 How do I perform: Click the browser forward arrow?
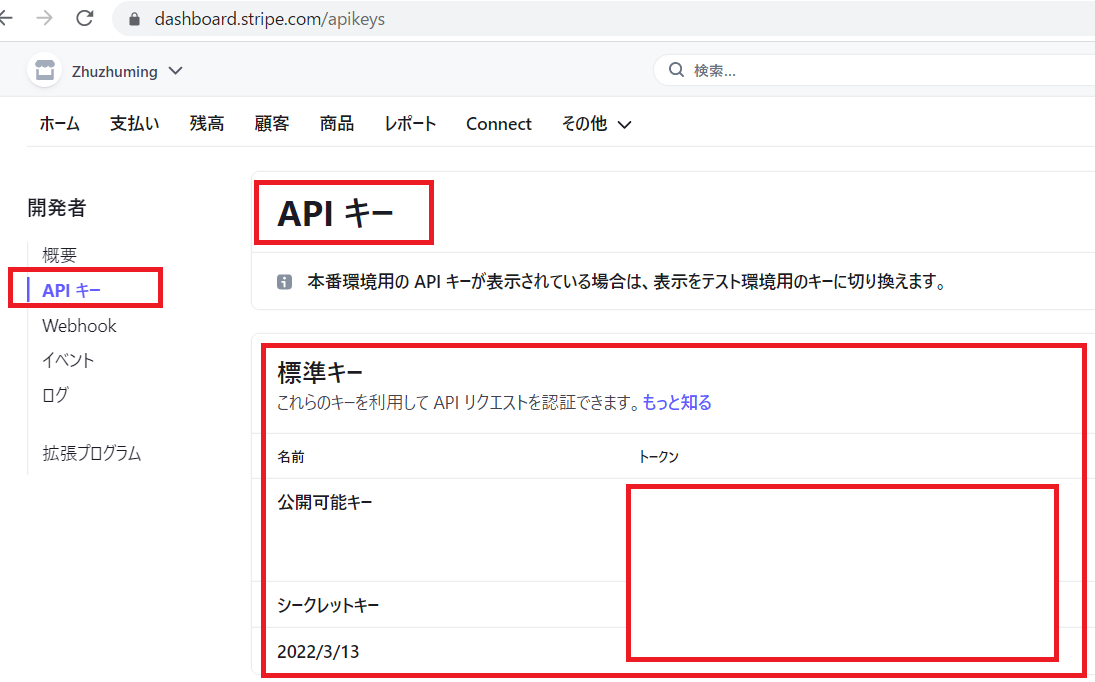click(x=44, y=18)
